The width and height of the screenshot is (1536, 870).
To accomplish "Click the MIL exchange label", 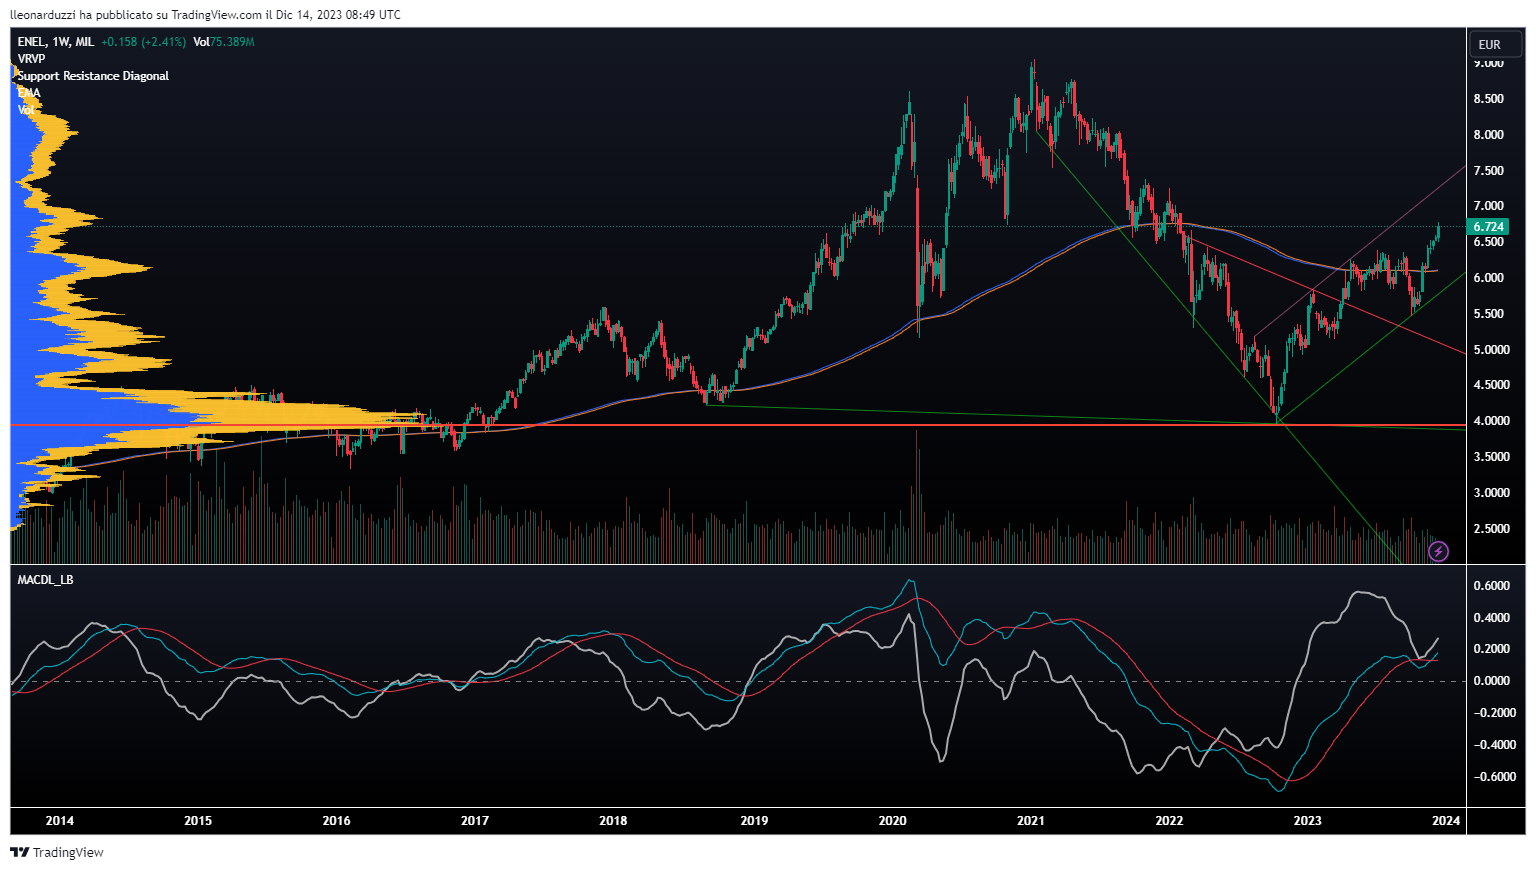I will [x=85, y=42].
